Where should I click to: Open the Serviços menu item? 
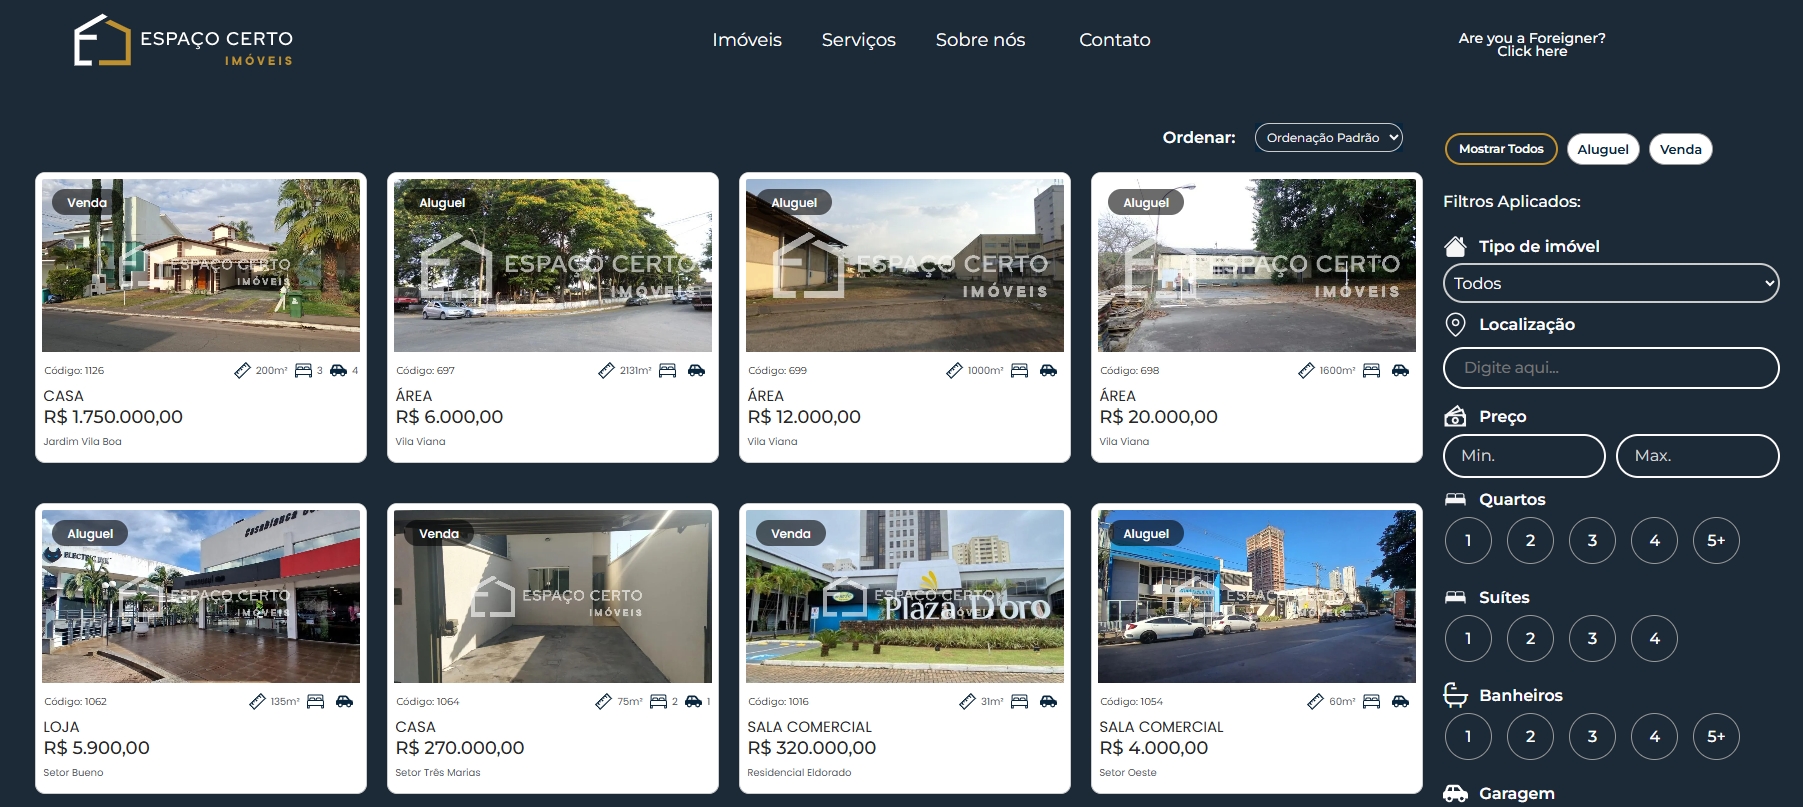858,40
